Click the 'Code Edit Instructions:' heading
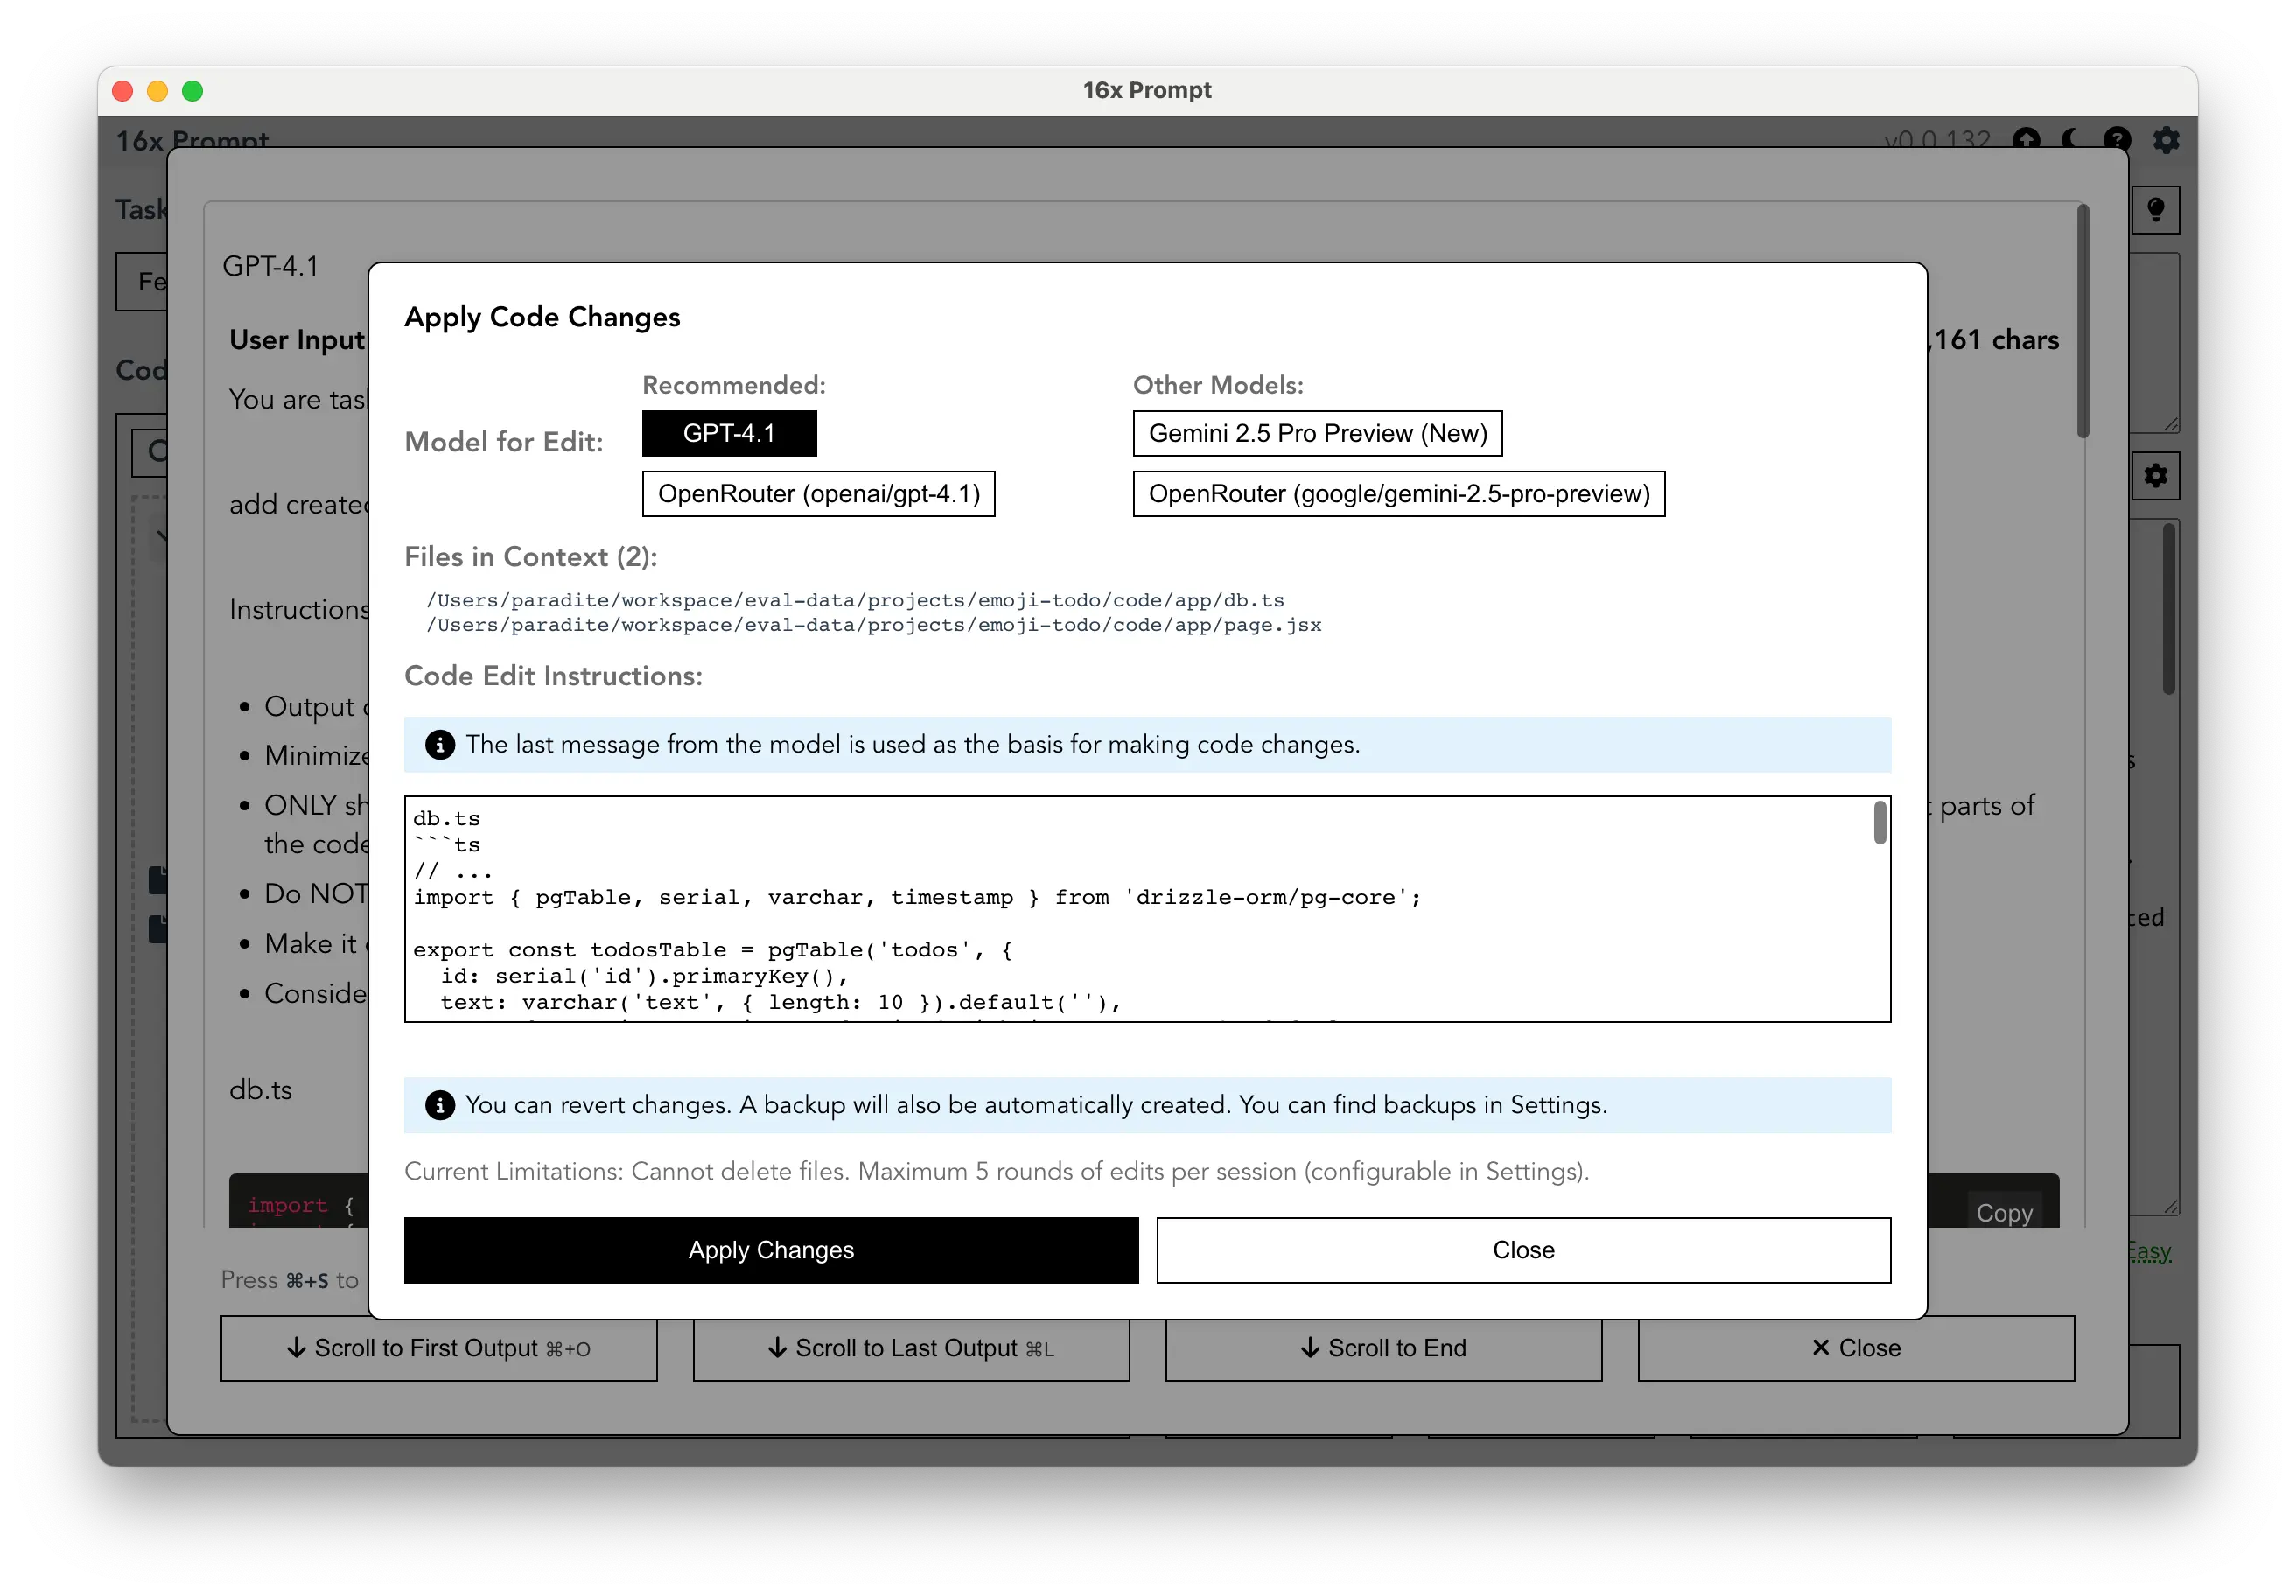This screenshot has width=2296, height=1596. click(x=553, y=676)
